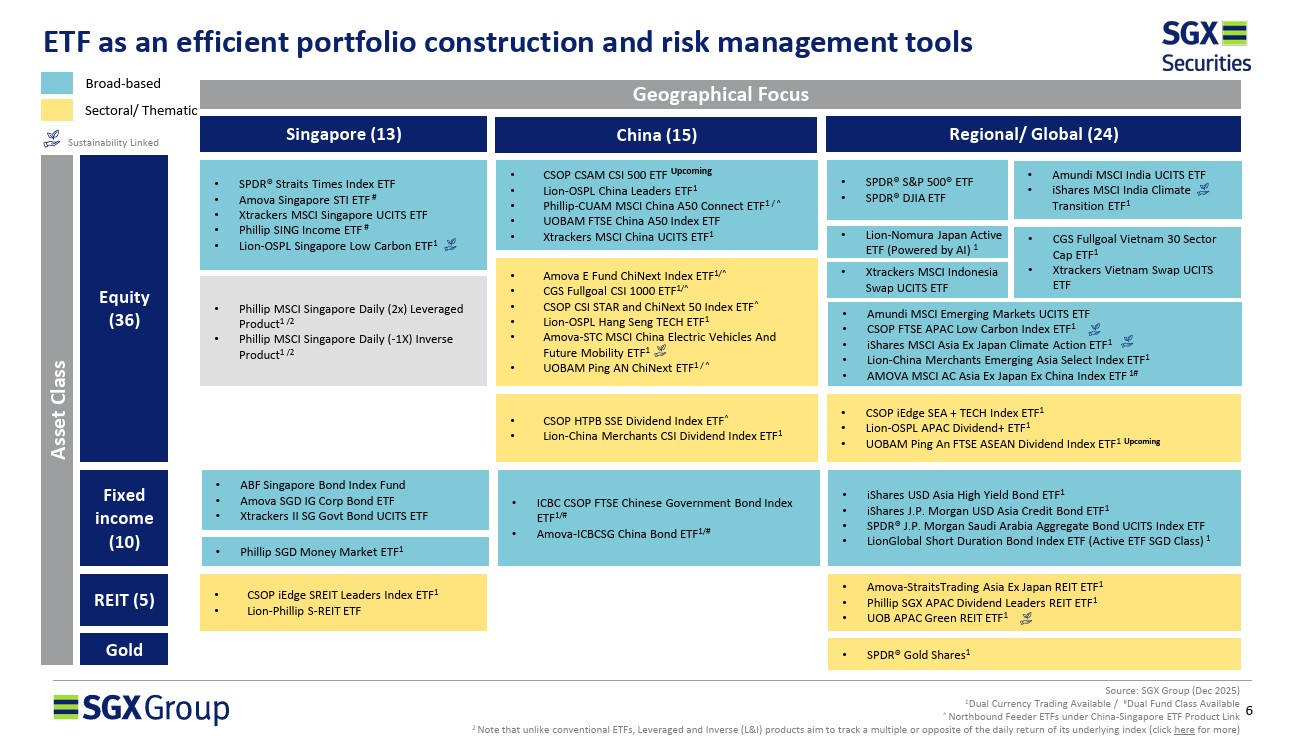Collapse the REIT (5) section

(x=124, y=600)
